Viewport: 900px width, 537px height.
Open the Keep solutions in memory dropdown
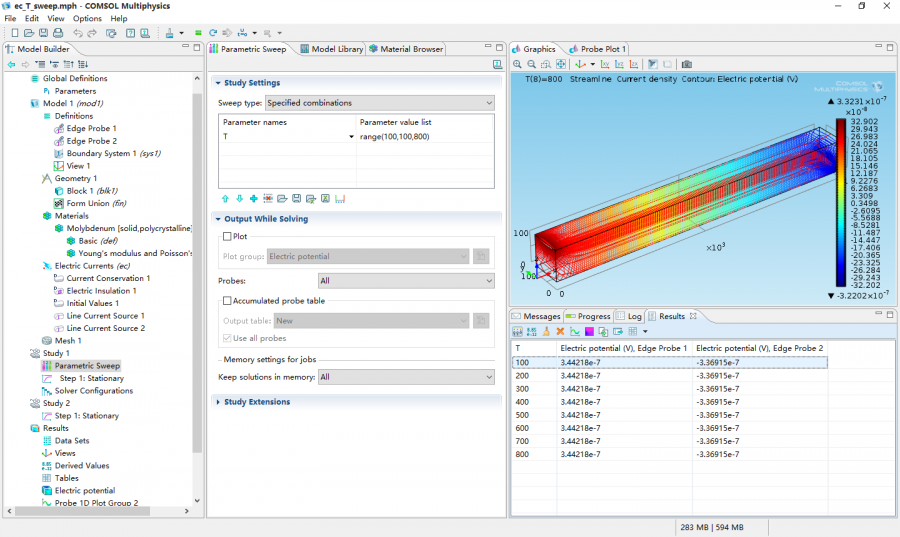point(405,377)
